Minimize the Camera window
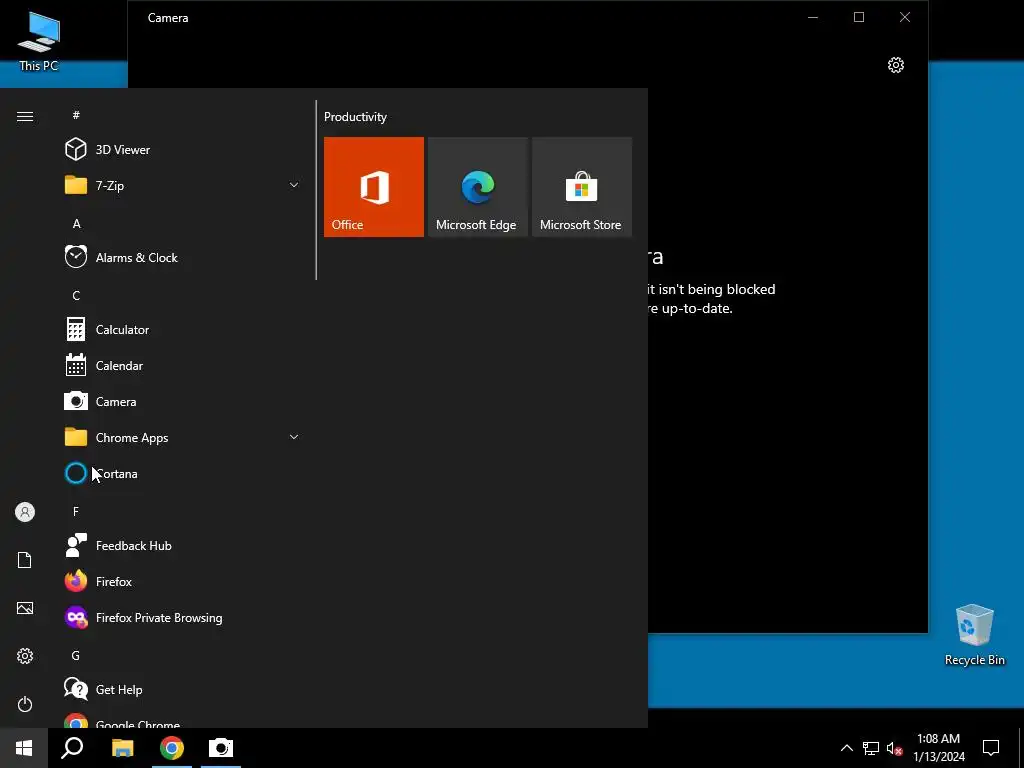The image size is (1024, 768). (x=813, y=17)
